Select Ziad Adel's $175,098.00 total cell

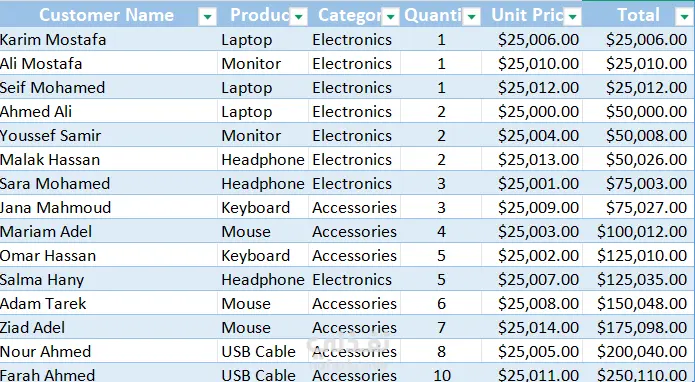click(x=638, y=327)
